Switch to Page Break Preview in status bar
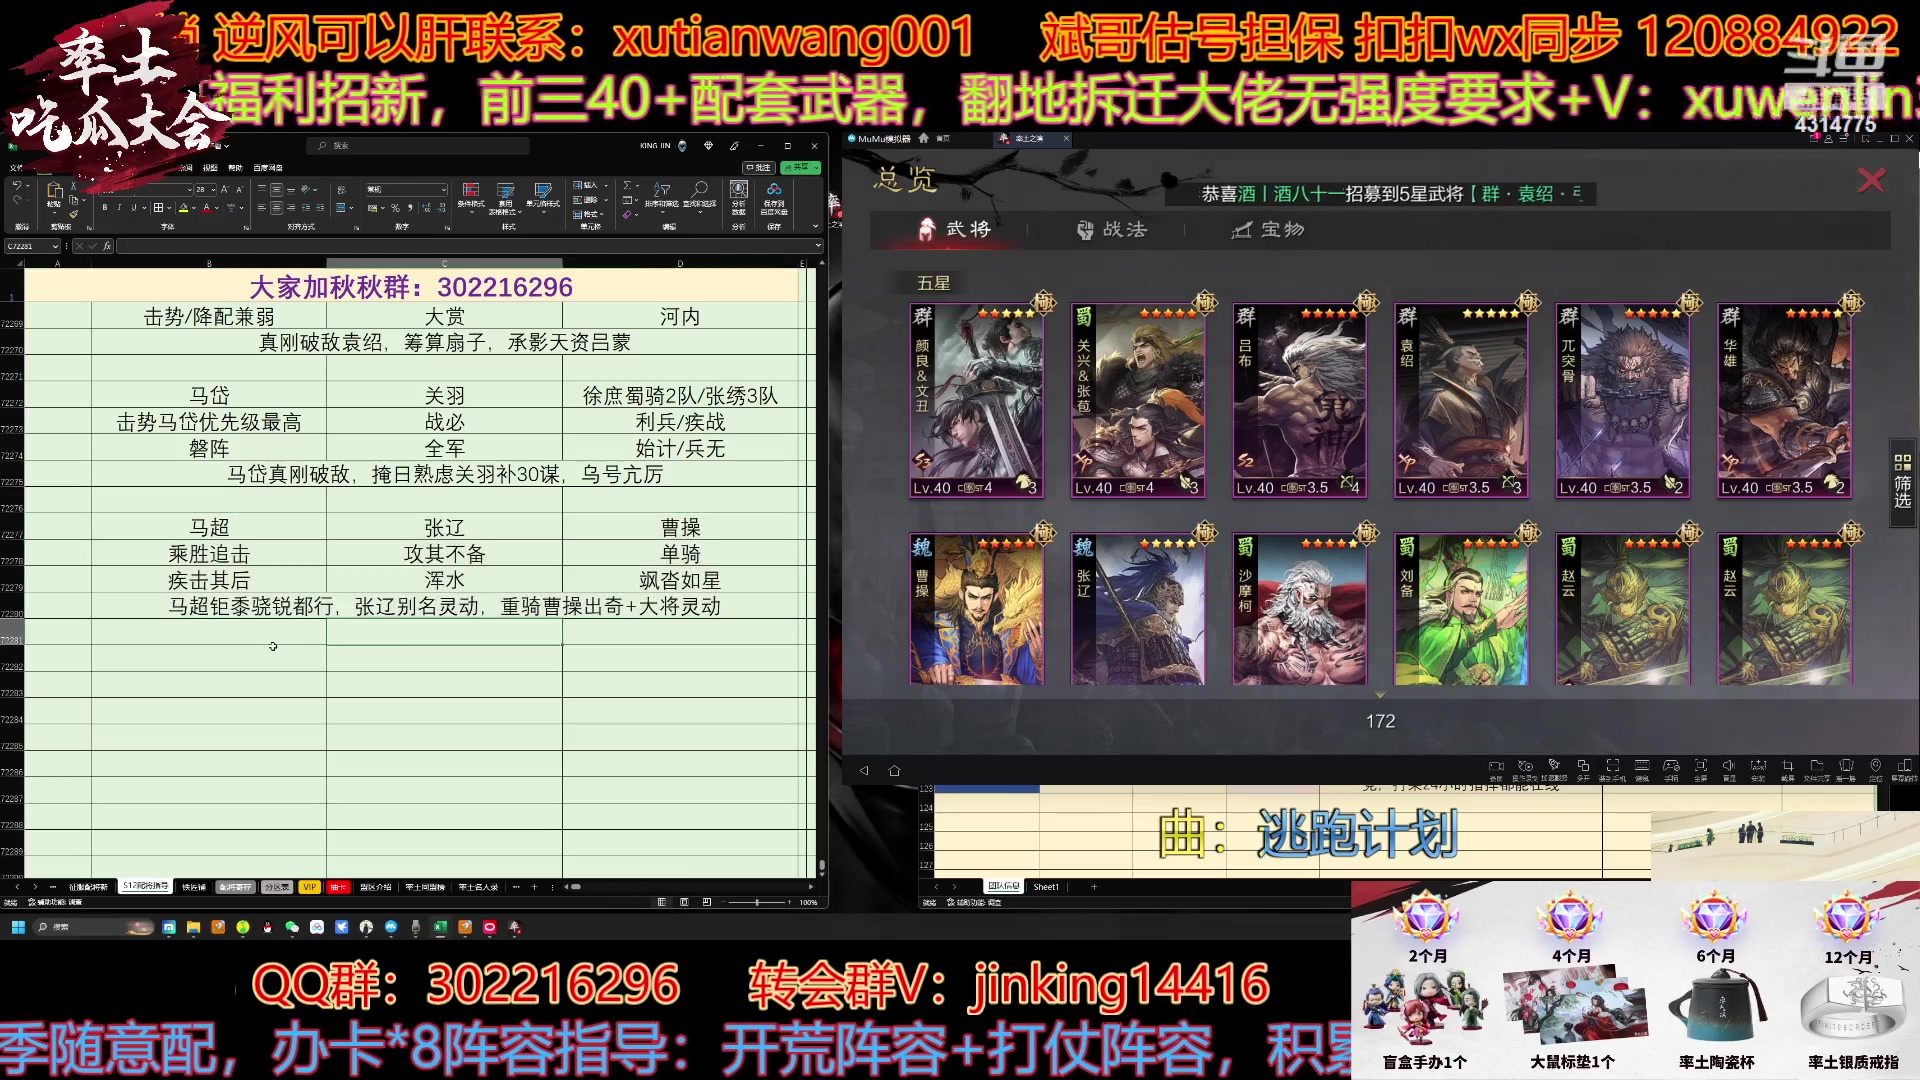1920x1080 pixels. [707, 902]
